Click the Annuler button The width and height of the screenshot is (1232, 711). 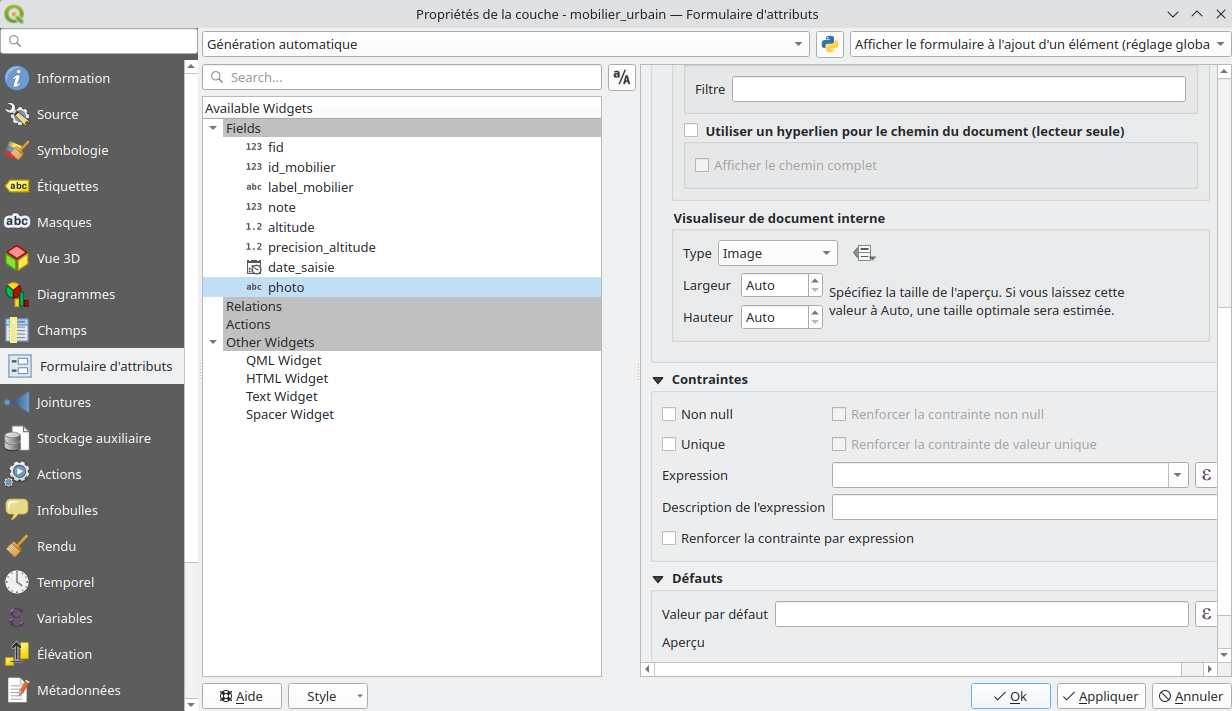tap(1190, 696)
